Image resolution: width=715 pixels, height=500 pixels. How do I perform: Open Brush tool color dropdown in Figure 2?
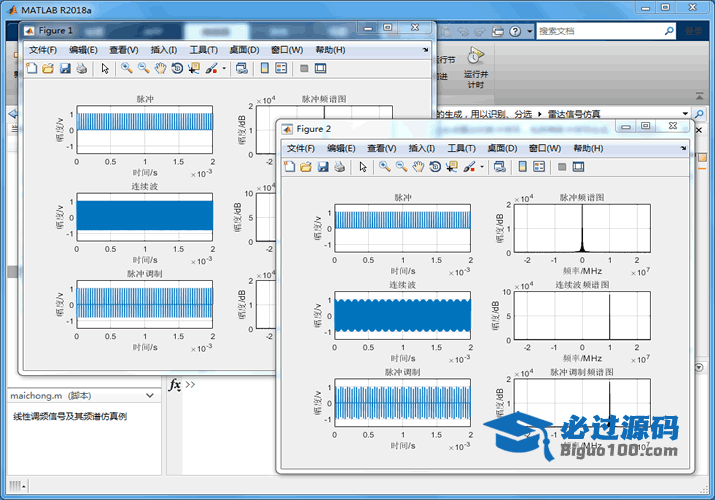coord(482,167)
